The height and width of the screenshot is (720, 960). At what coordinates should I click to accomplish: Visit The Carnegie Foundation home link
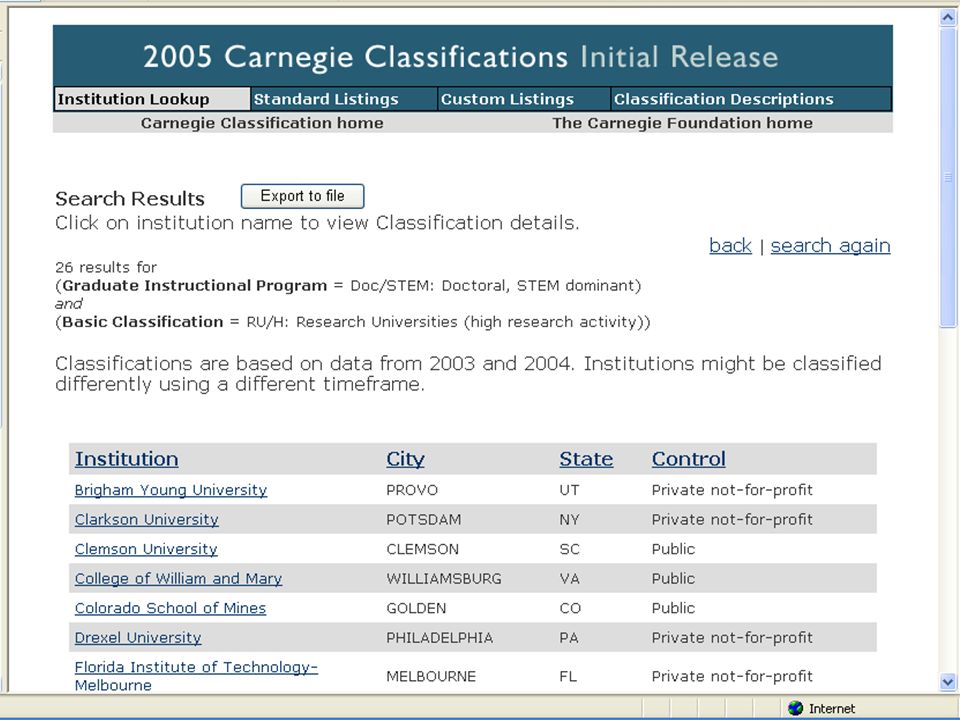coord(683,123)
